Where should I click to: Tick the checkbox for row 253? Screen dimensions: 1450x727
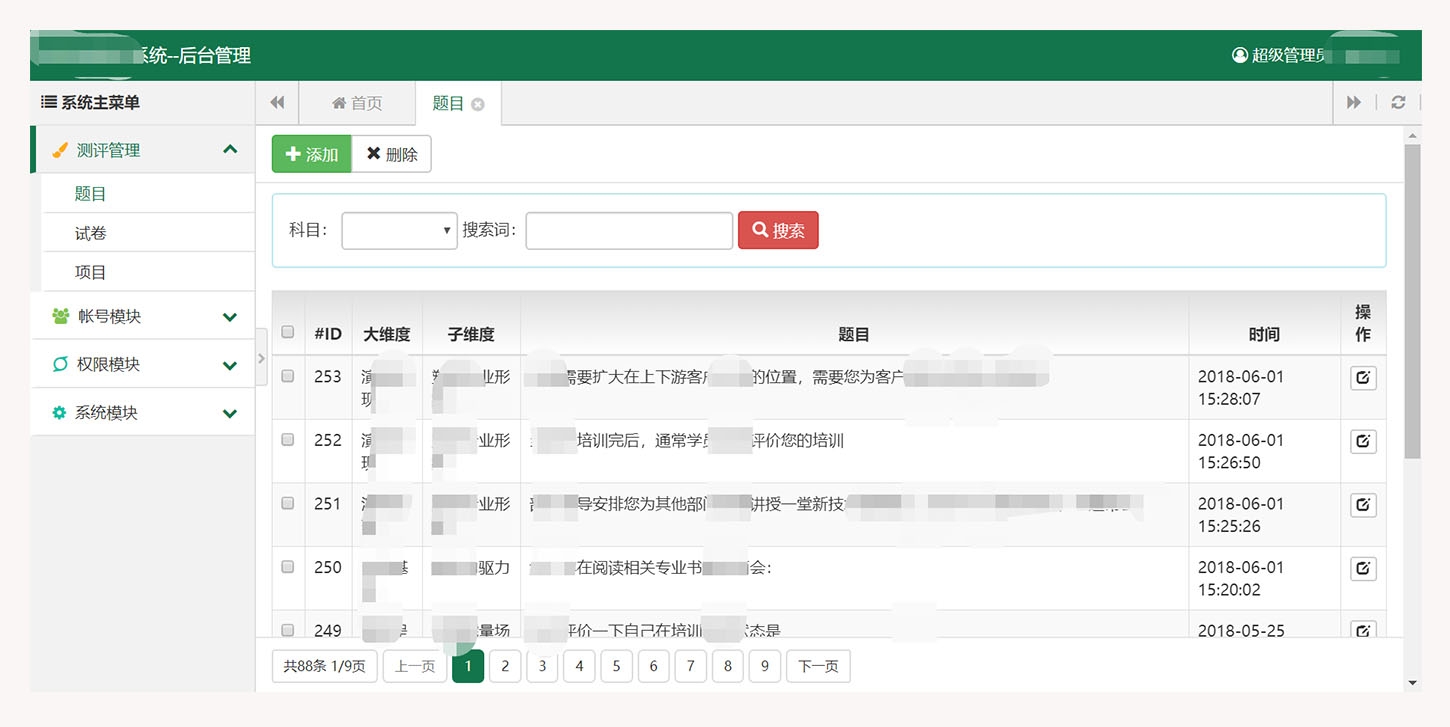click(x=288, y=377)
